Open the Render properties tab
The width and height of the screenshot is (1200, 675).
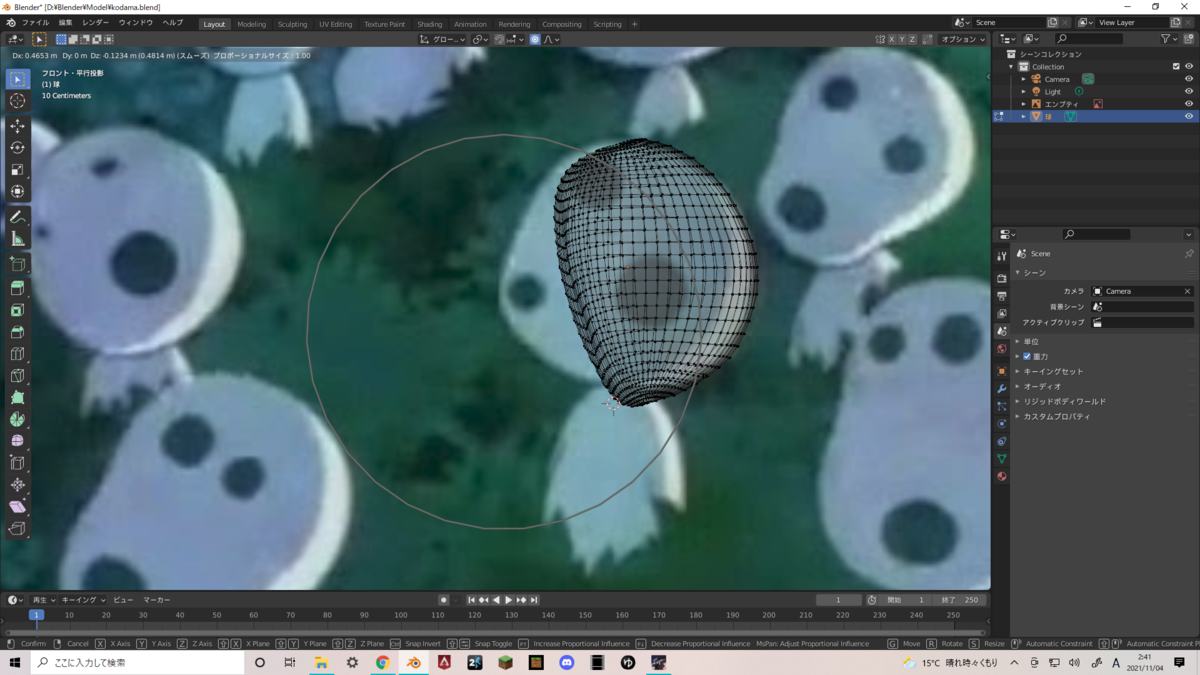pos(1002,278)
